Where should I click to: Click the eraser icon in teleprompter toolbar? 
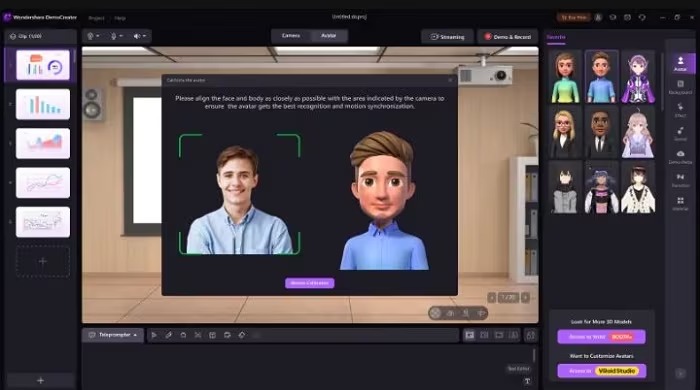(242, 335)
